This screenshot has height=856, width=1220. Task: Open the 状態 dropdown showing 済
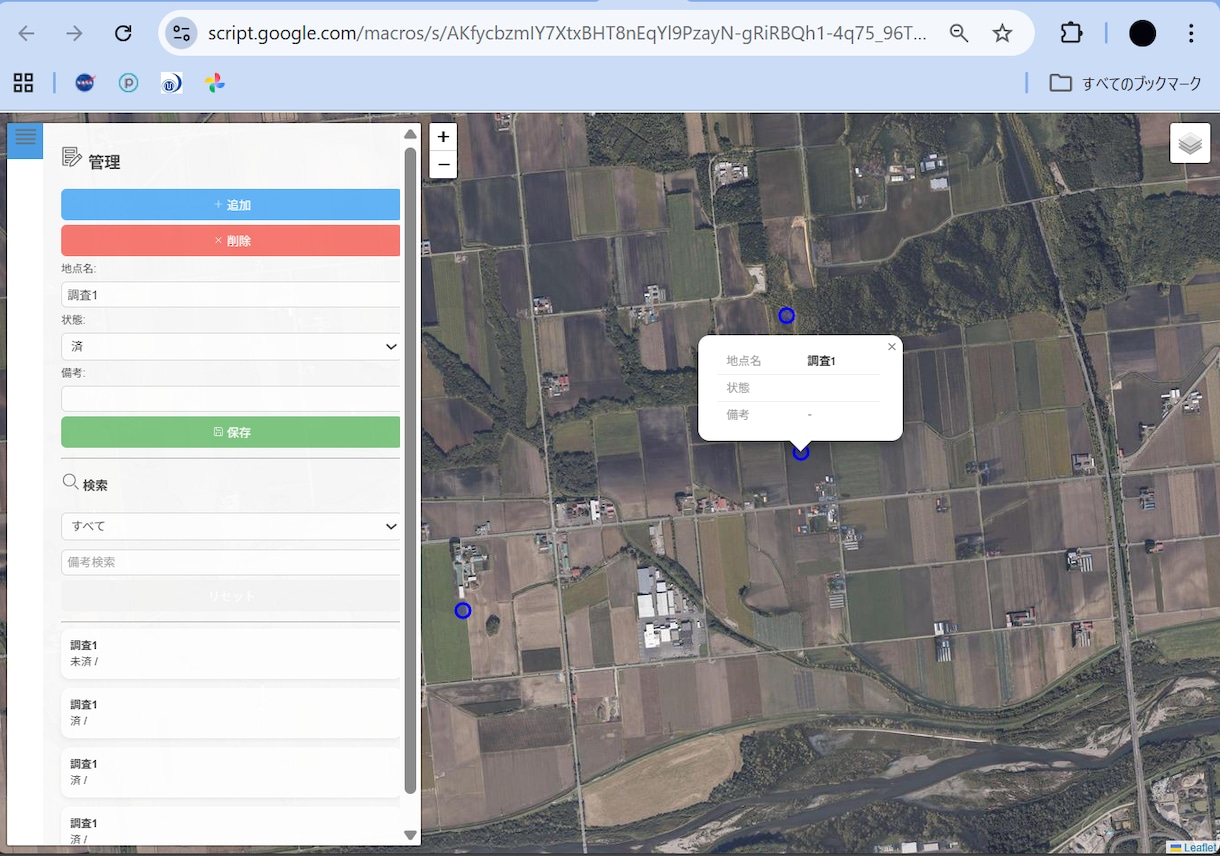click(x=231, y=347)
